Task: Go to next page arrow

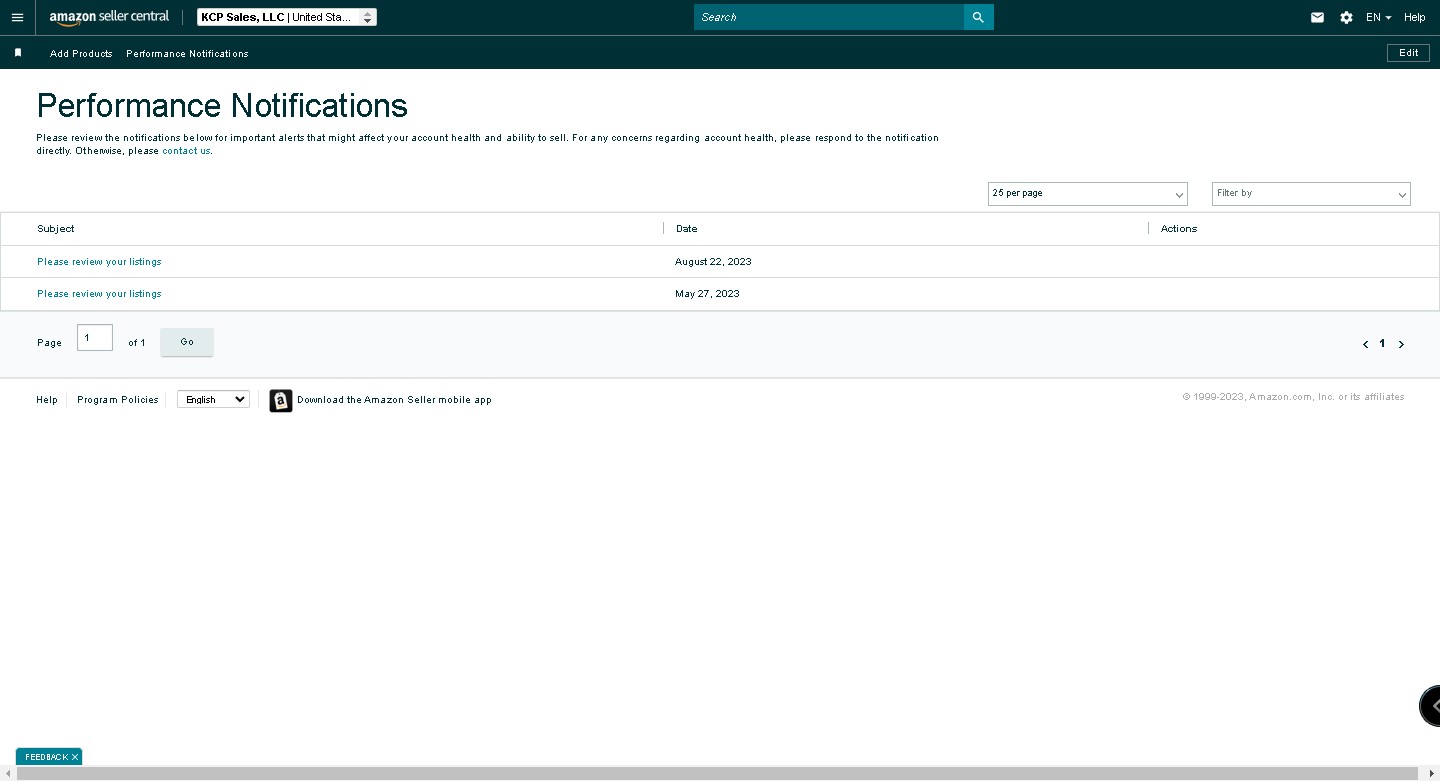Action: tap(1401, 344)
